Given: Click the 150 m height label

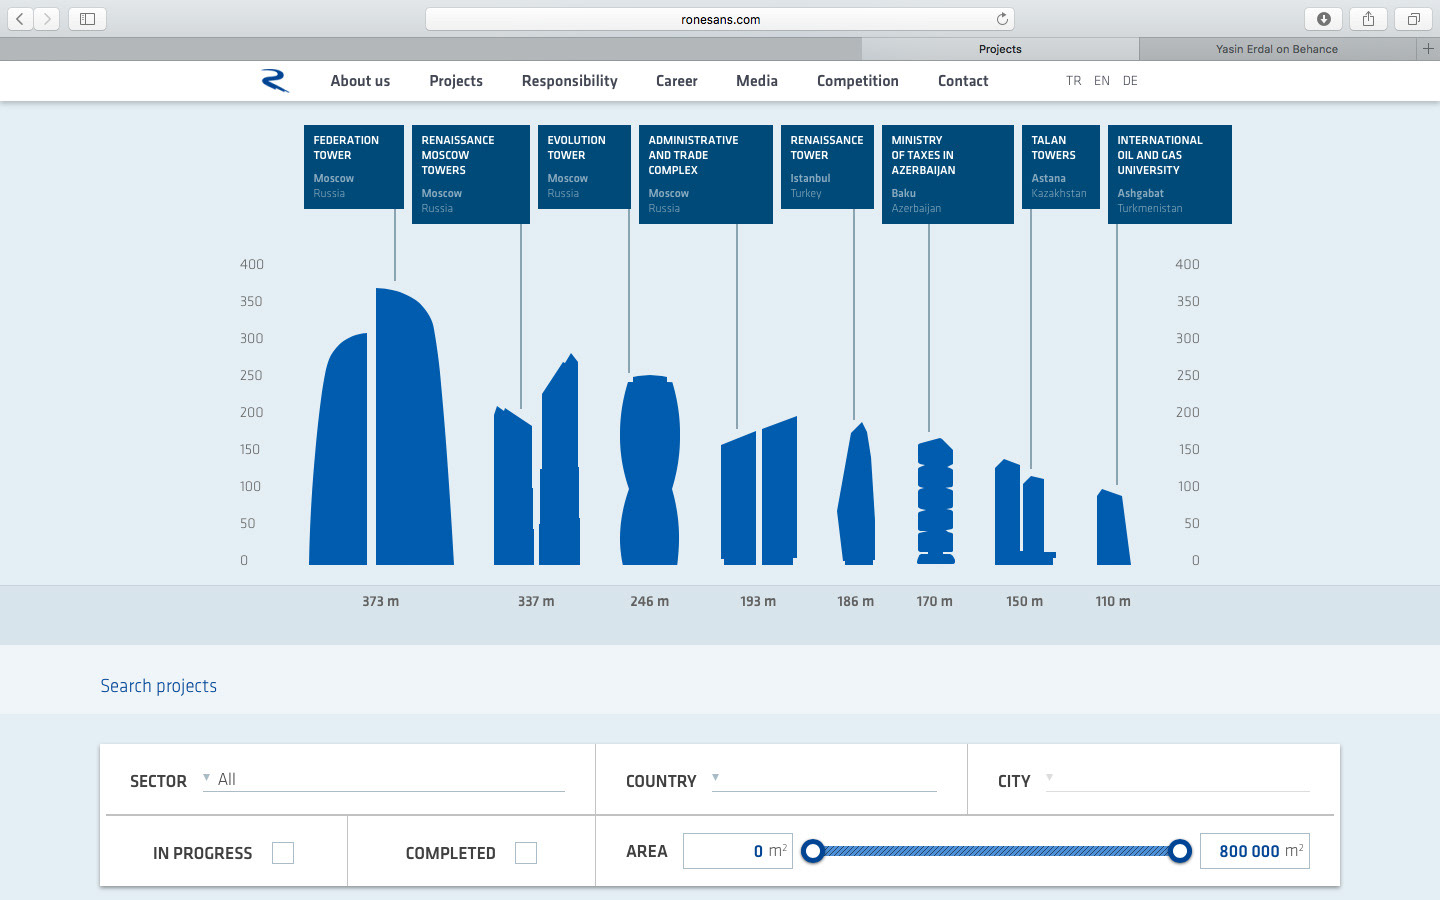Looking at the screenshot, I should tap(1025, 602).
